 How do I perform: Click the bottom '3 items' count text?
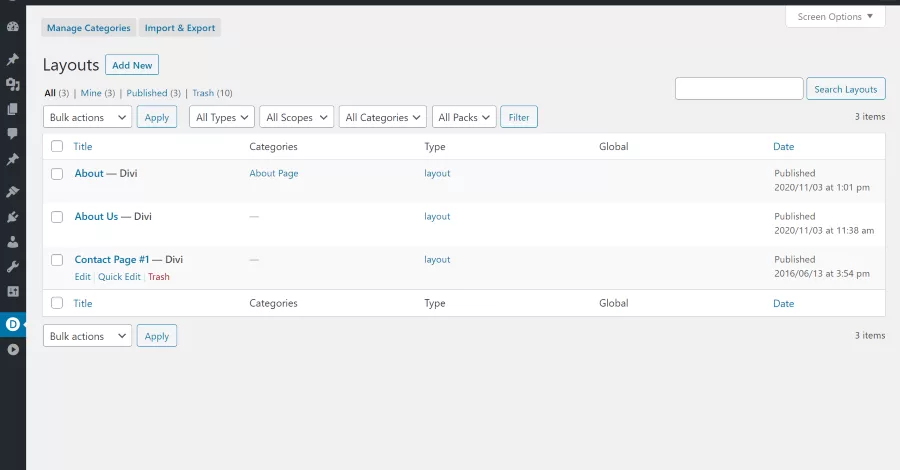(x=870, y=335)
